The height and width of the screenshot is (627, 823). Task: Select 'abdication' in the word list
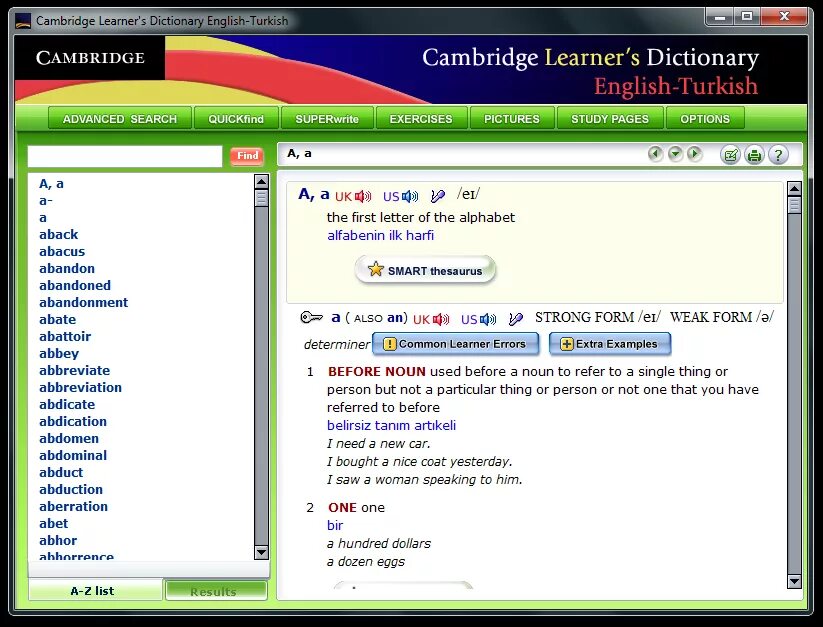(73, 421)
